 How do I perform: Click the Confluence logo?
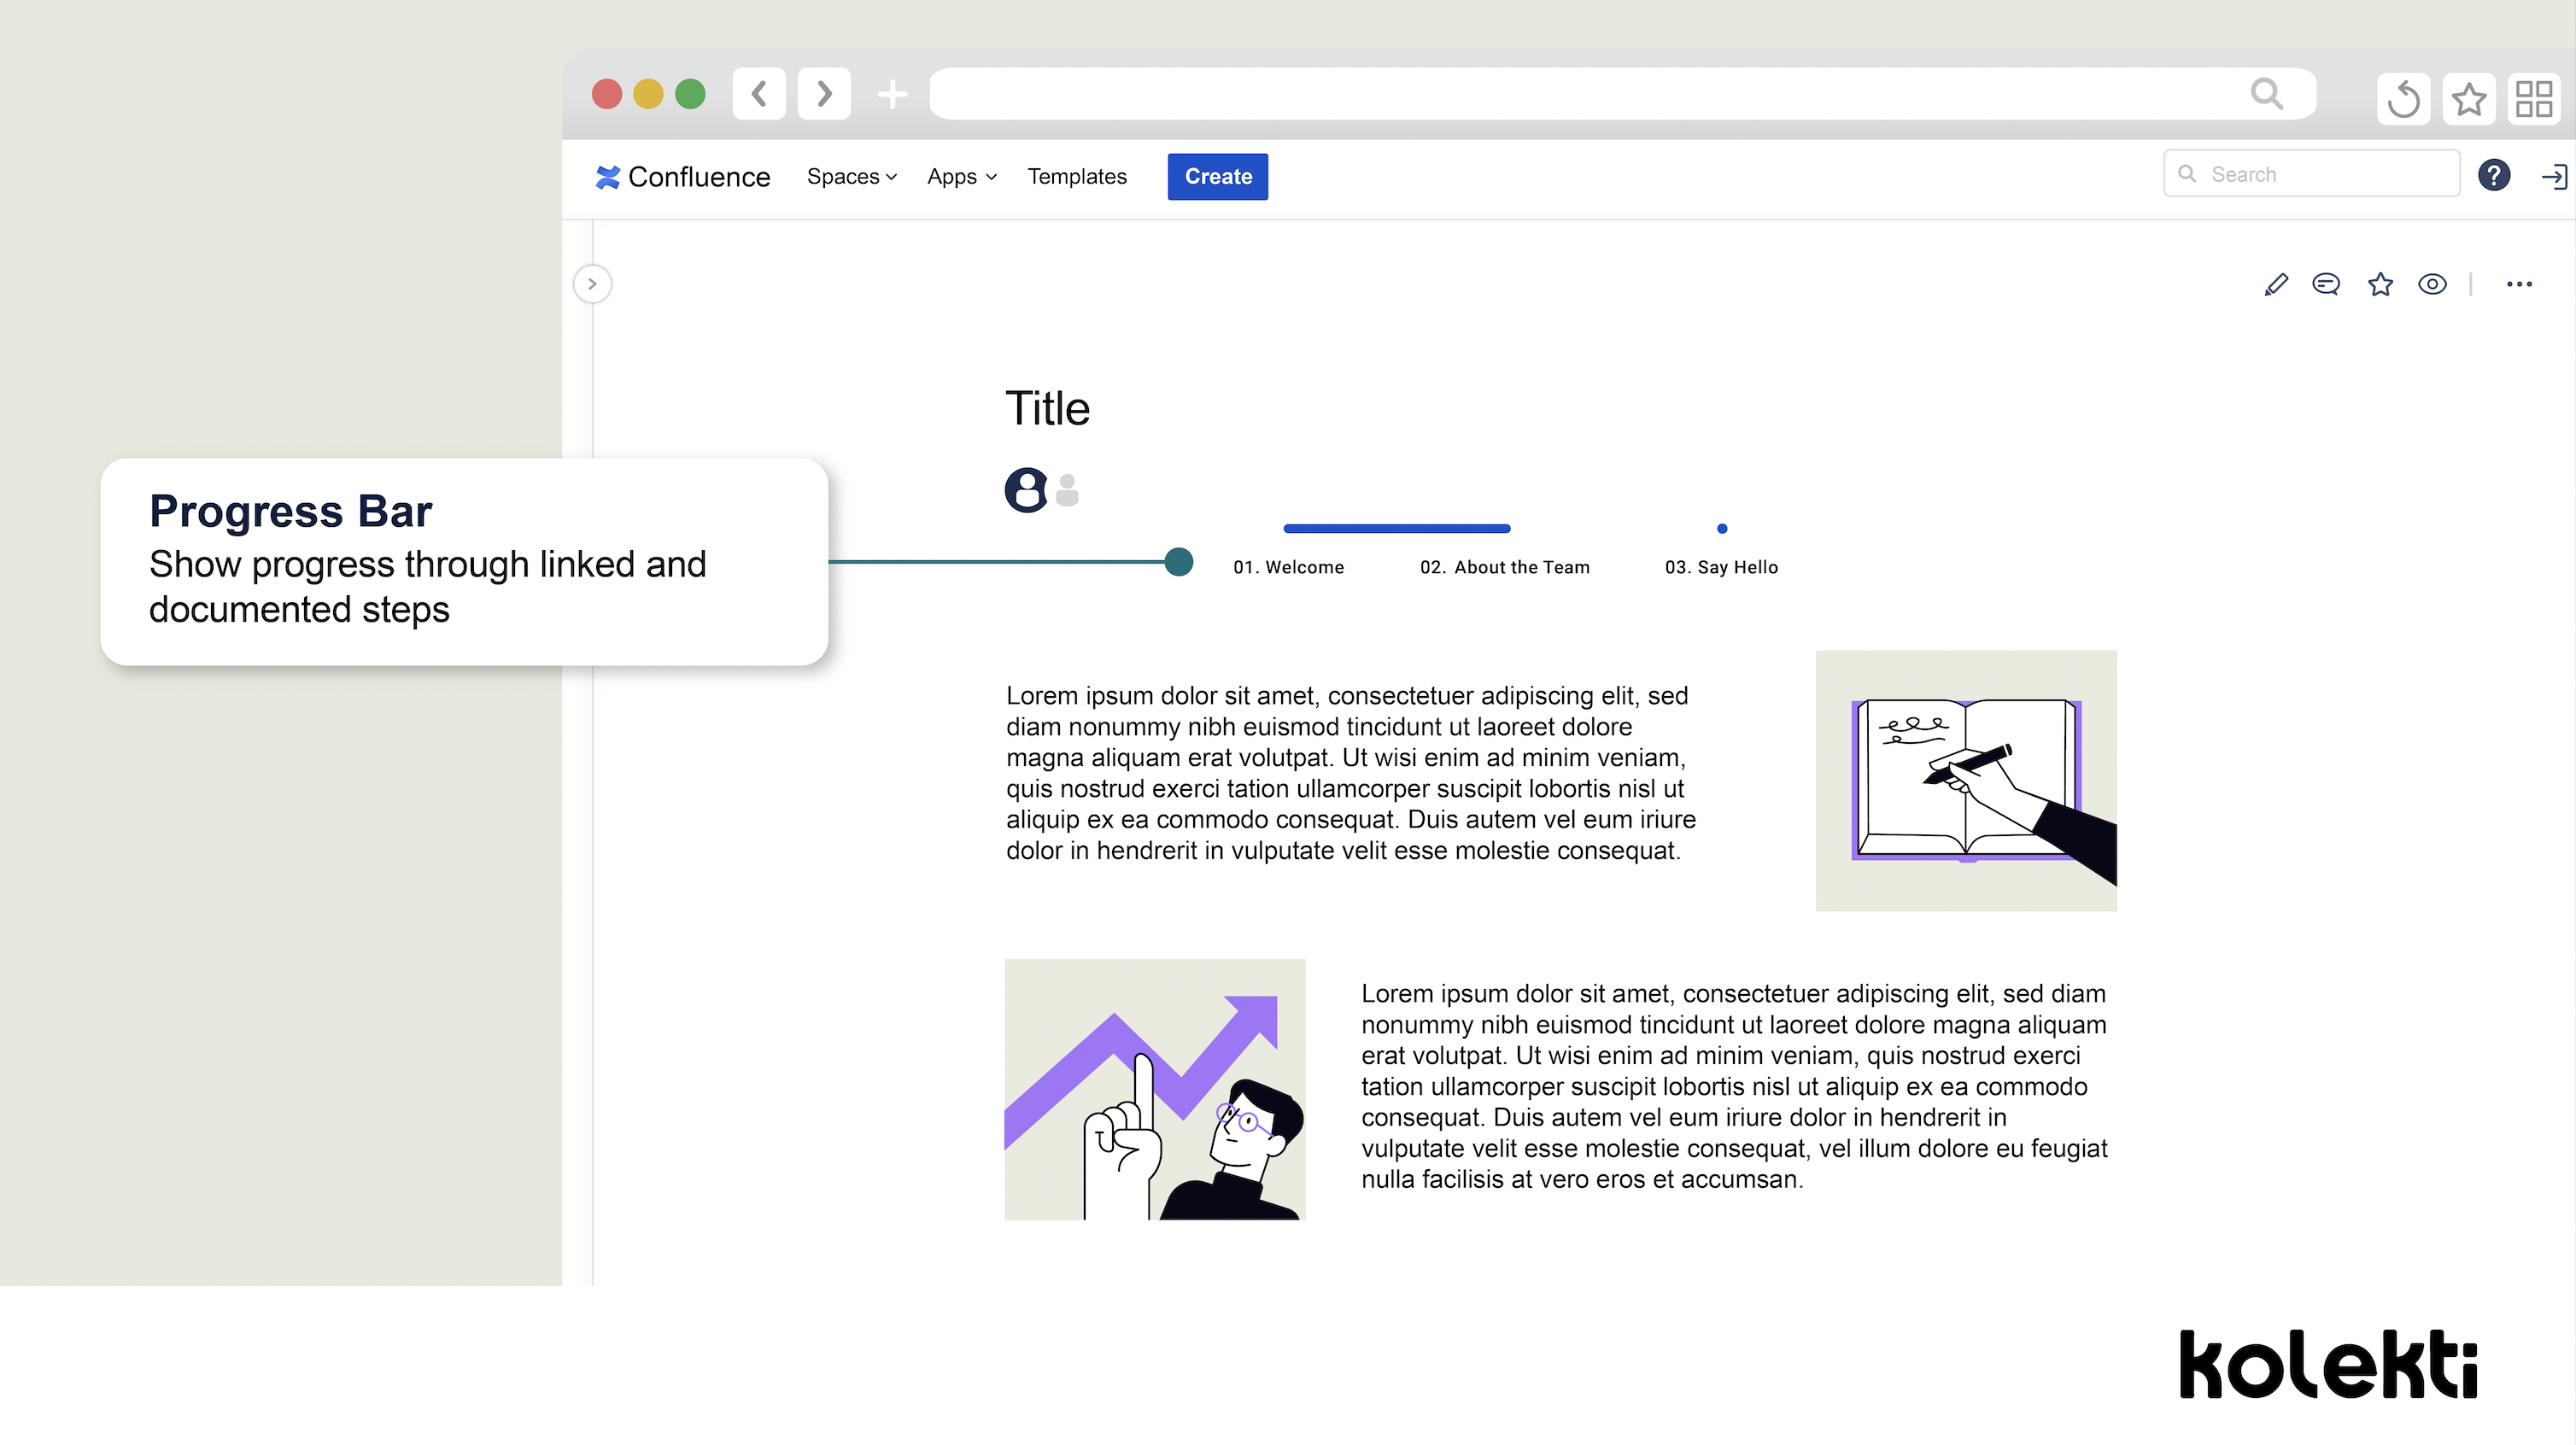683,176
